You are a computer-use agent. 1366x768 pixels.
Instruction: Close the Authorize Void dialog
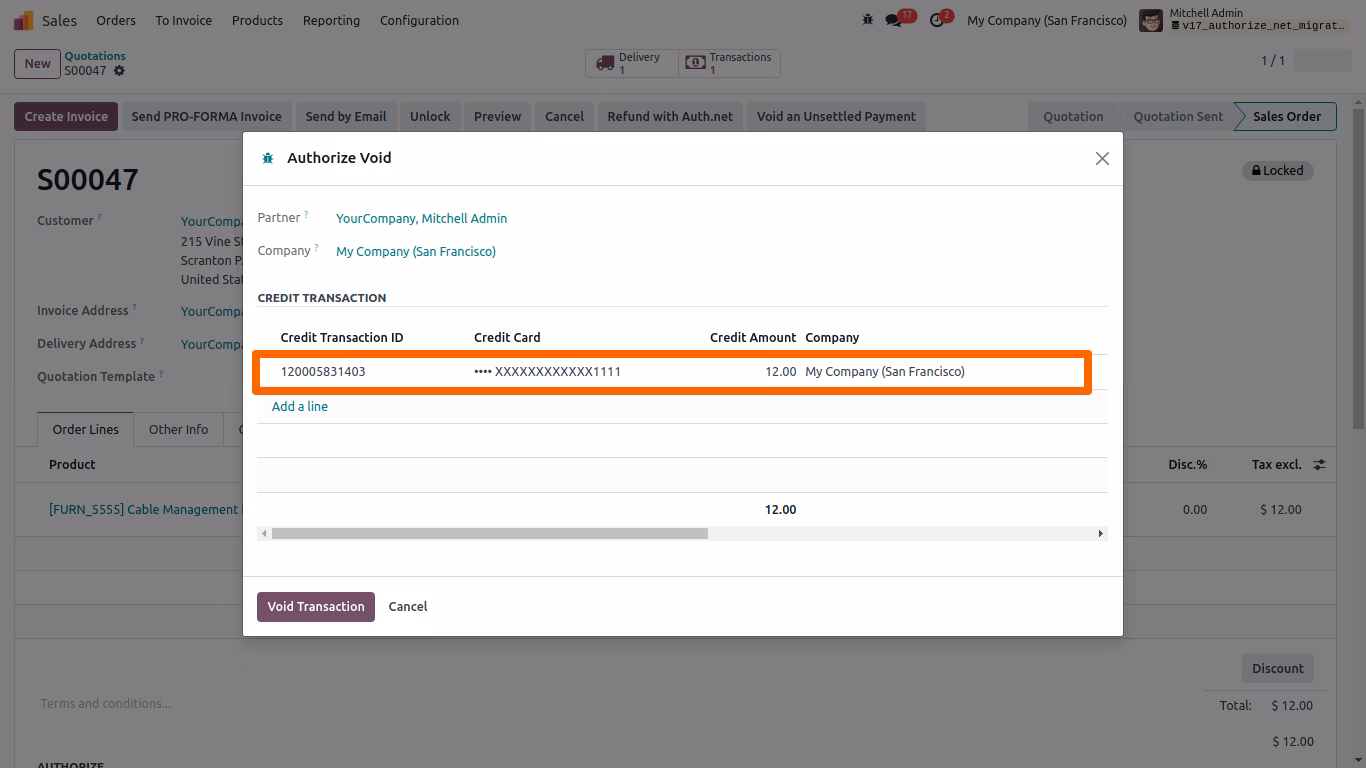[x=1102, y=158]
